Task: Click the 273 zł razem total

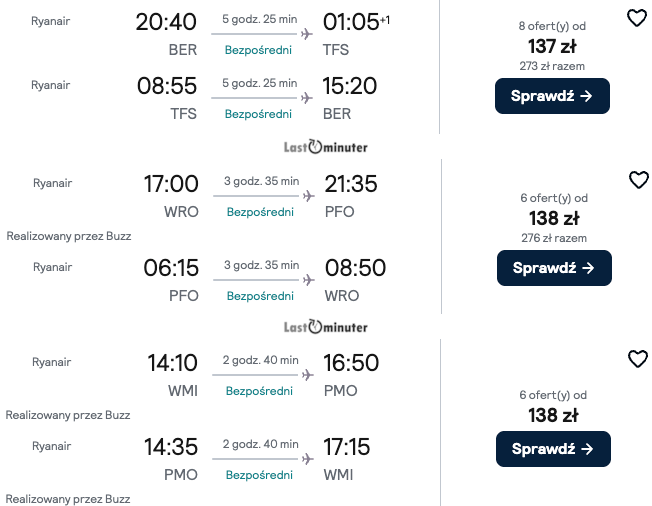Action: (553, 66)
